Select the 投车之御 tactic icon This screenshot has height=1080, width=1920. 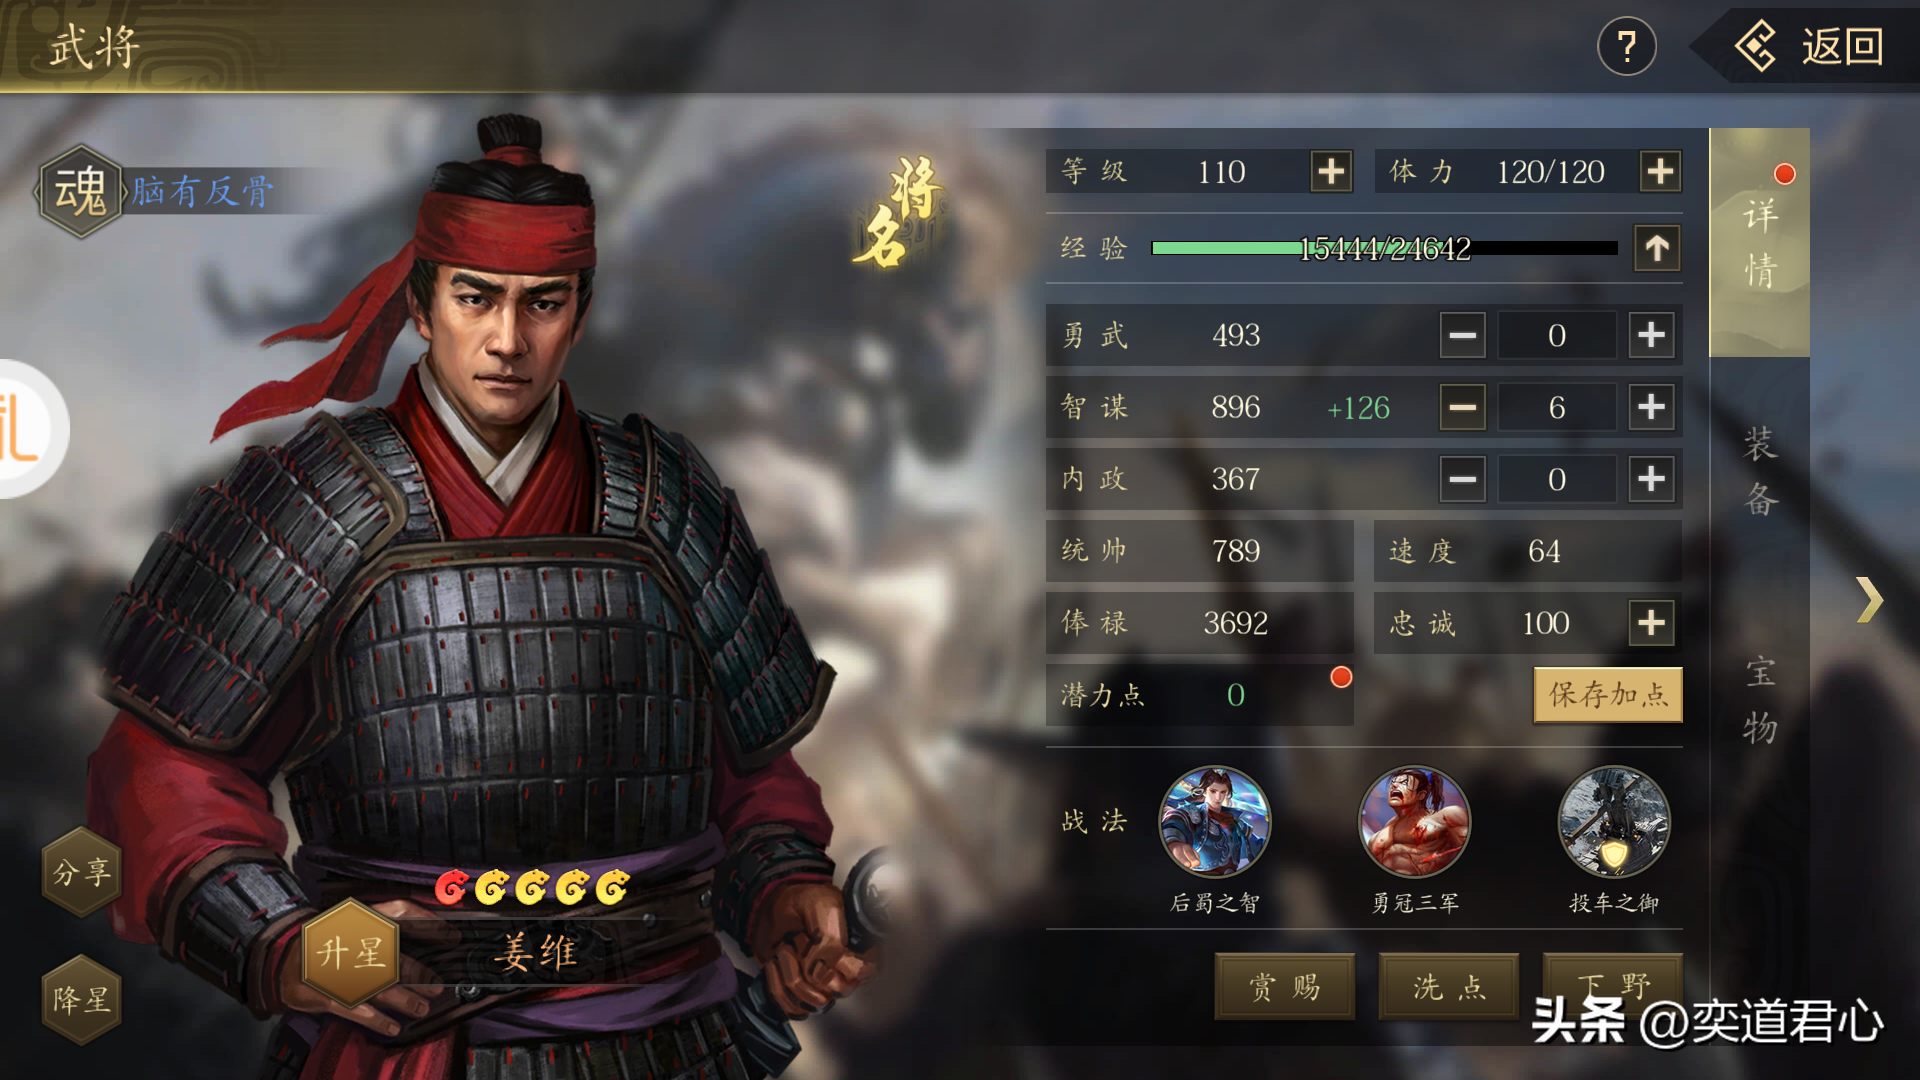[1613, 822]
